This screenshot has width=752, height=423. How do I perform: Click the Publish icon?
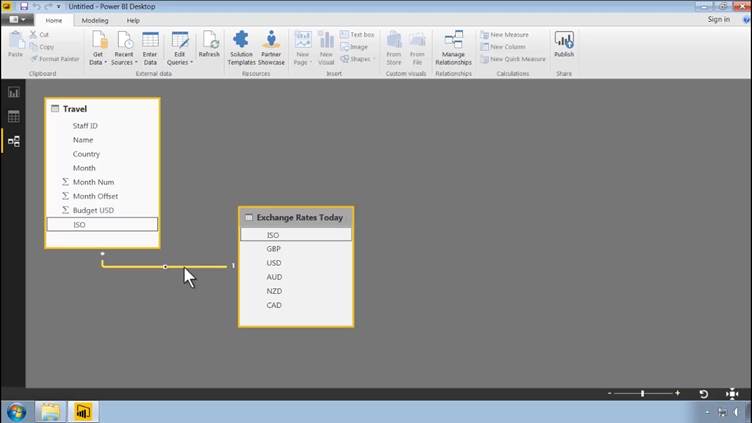click(564, 44)
